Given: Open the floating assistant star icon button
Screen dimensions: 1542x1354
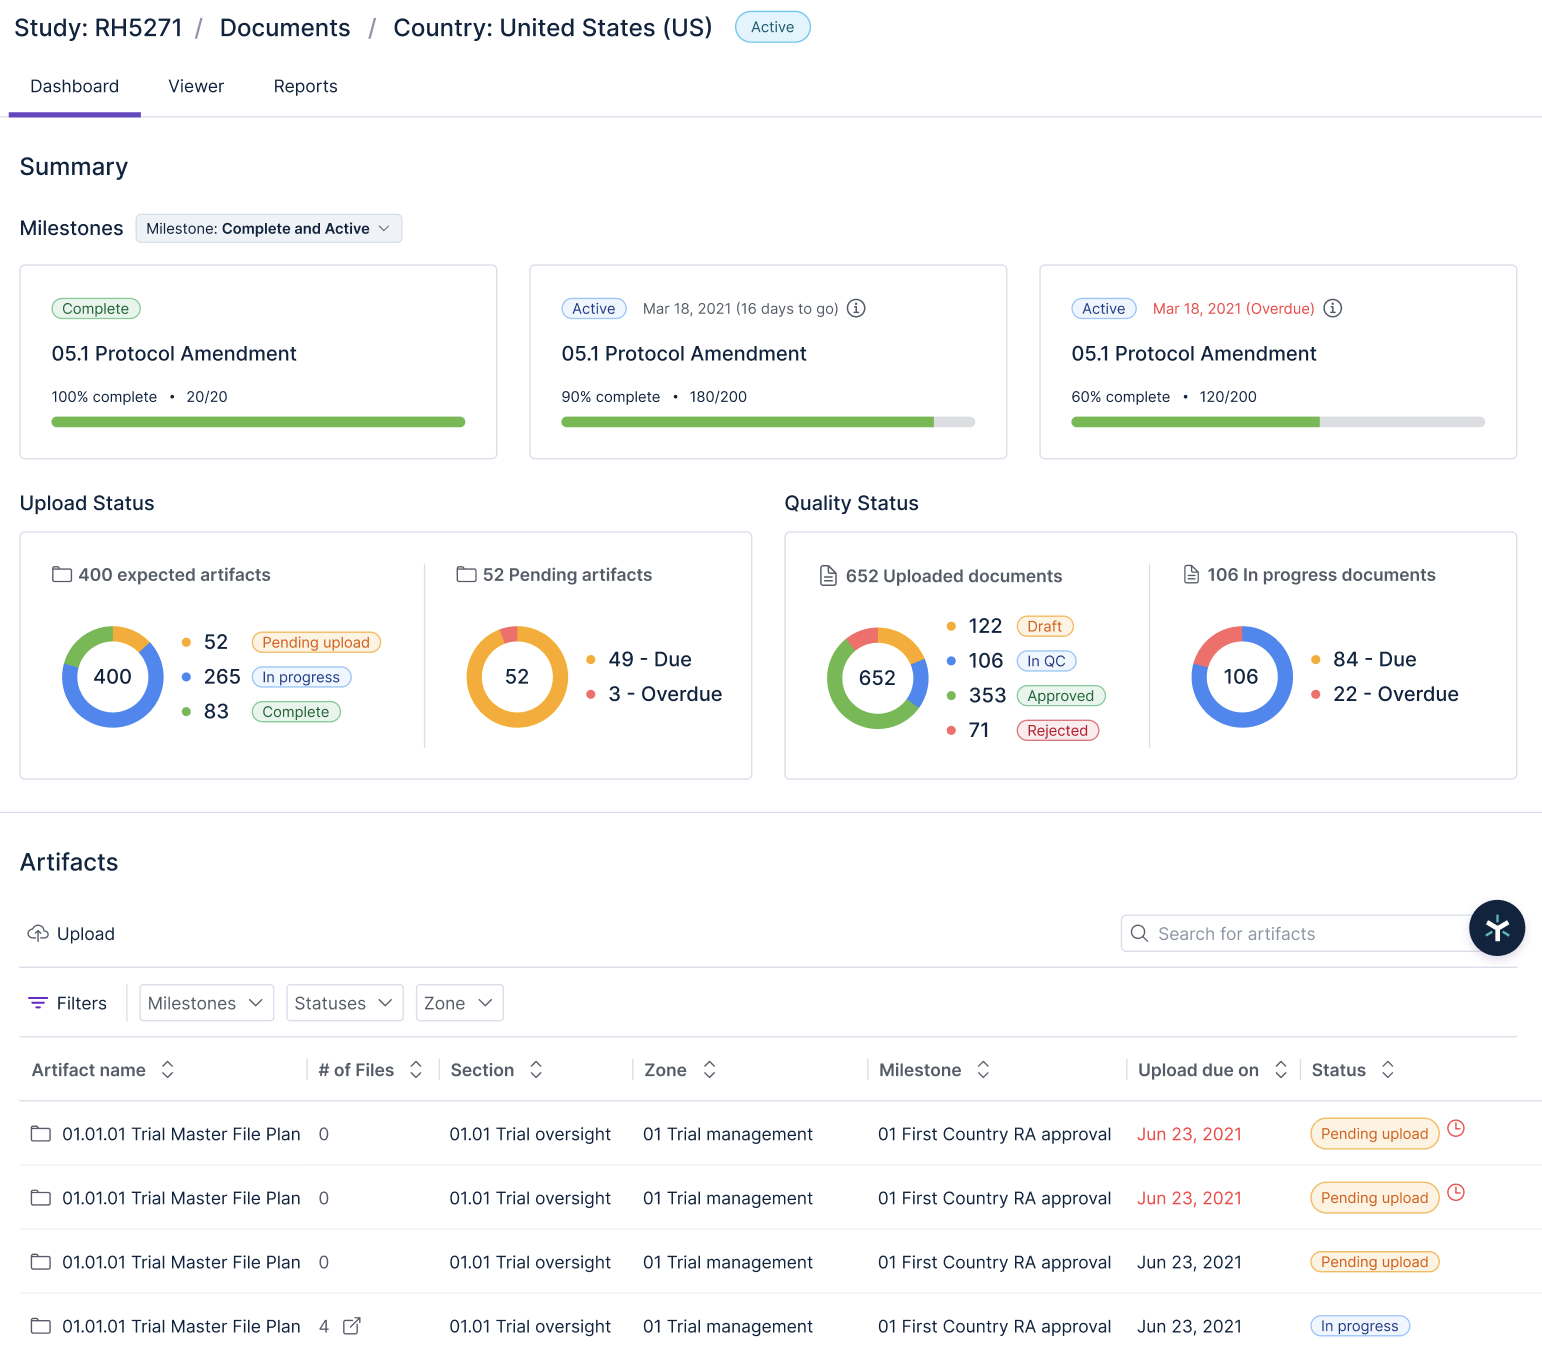Looking at the screenshot, I should point(1496,928).
